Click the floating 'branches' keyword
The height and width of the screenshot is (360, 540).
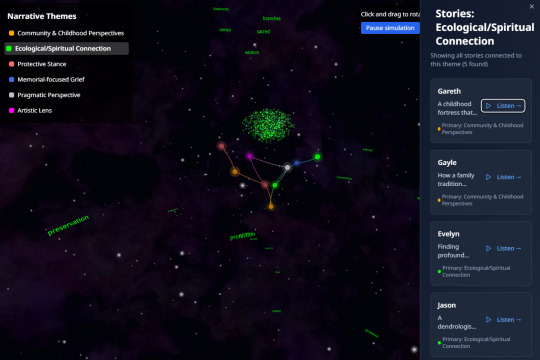click(x=272, y=18)
